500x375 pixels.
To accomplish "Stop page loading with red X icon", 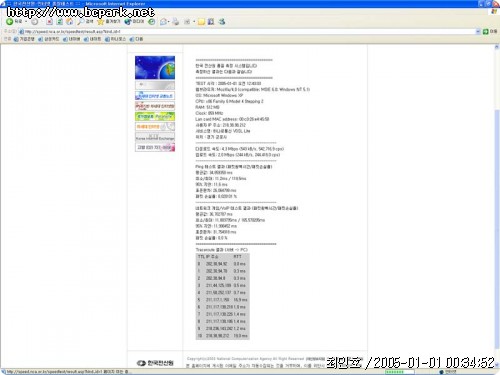I will (49, 22).
